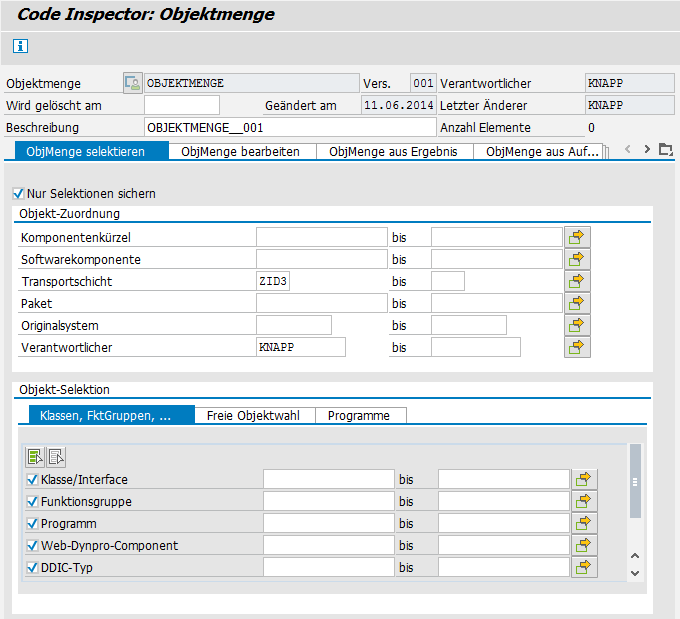Switch to the ObjMenge aus Ergebnis tab

[x=394, y=151]
